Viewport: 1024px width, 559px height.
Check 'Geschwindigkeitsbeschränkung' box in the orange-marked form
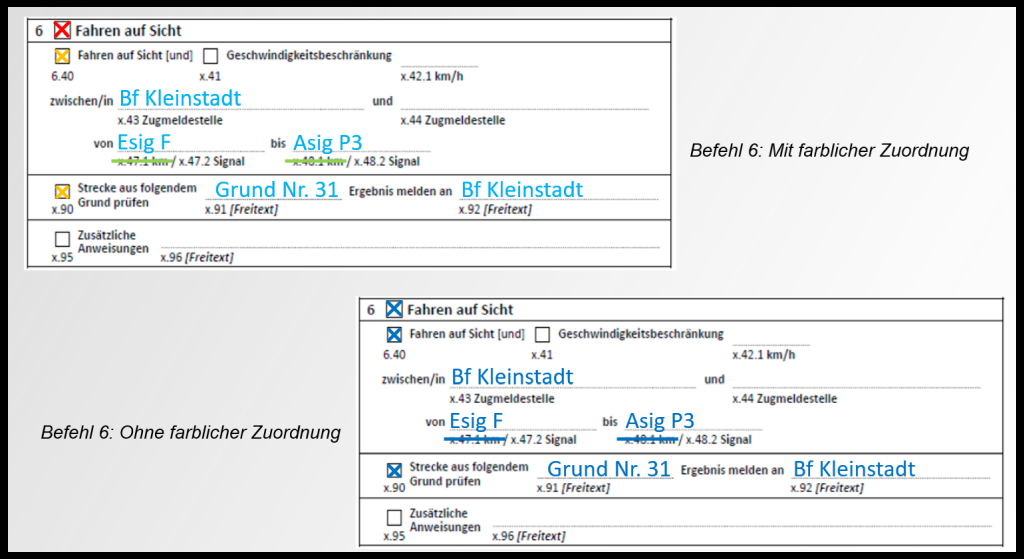pyautogui.click(x=211, y=57)
